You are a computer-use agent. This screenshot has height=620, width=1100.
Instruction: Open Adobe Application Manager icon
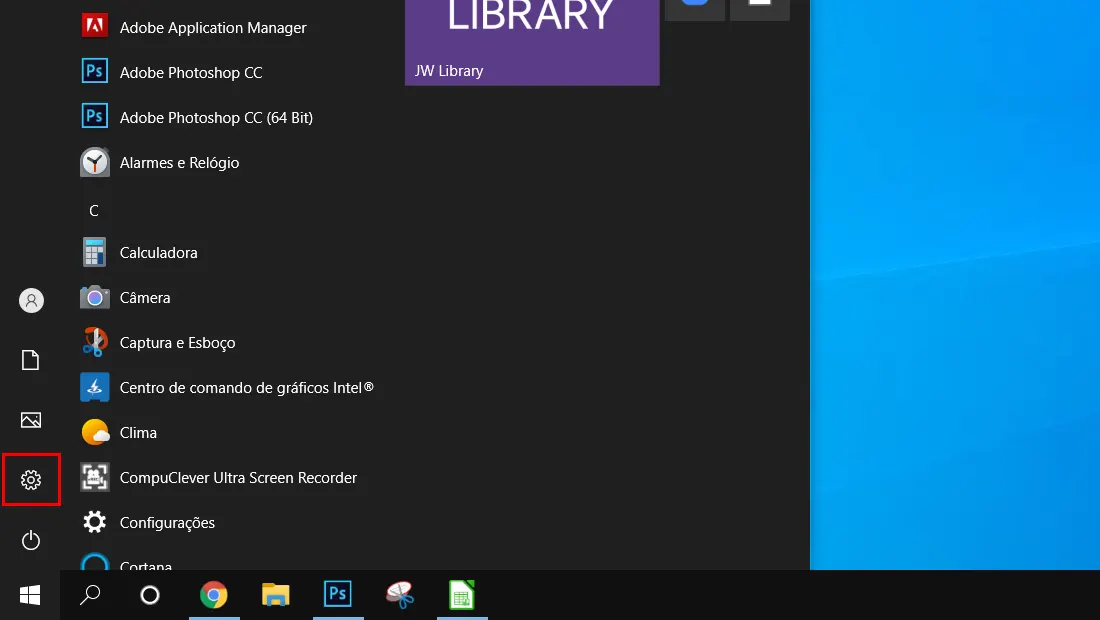(95, 27)
